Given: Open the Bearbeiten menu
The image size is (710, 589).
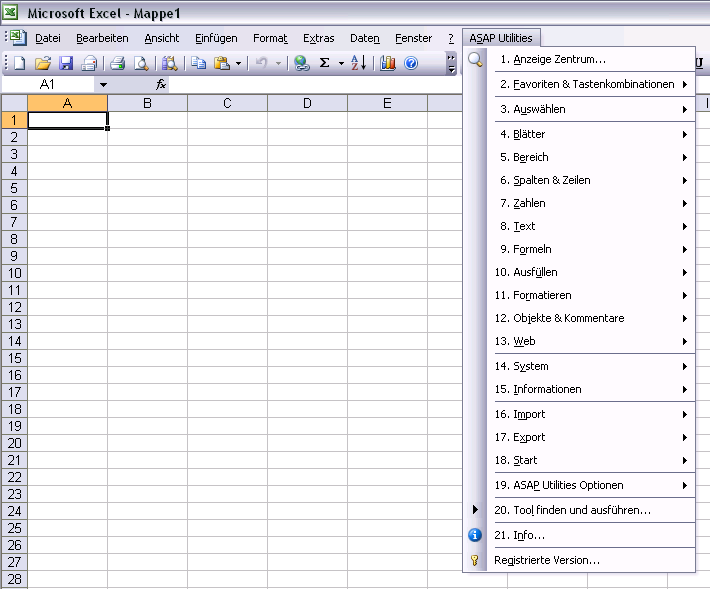Looking at the screenshot, I should (102, 38).
